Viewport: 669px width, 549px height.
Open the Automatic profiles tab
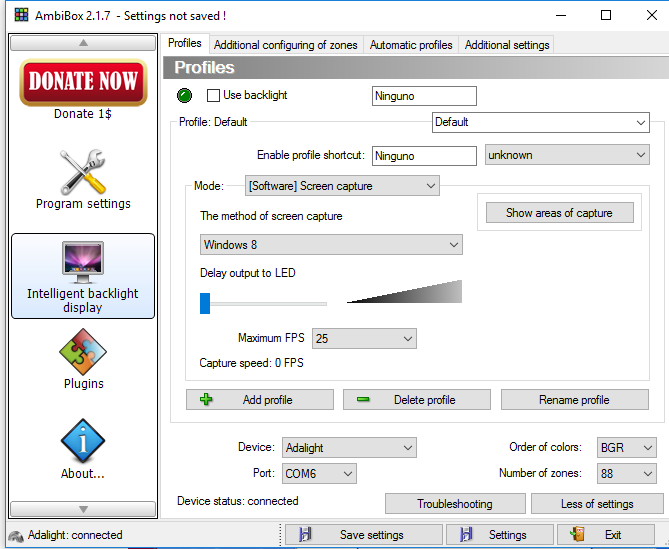[x=410, y=45]
